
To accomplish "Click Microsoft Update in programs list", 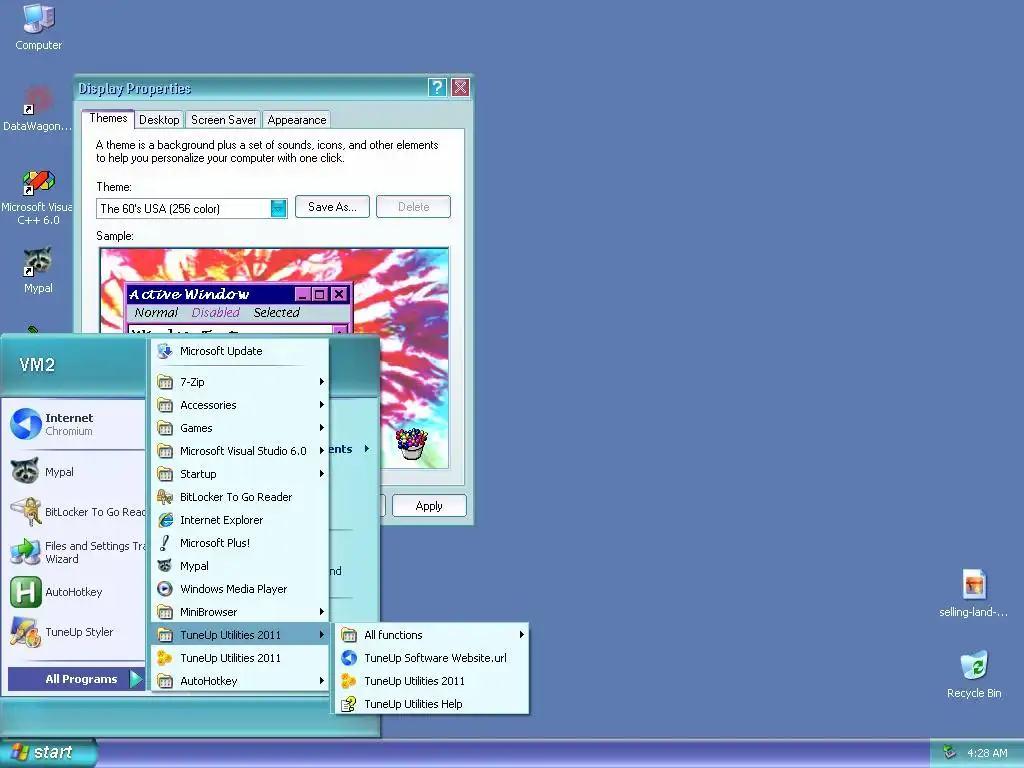I will coord(240,351).
